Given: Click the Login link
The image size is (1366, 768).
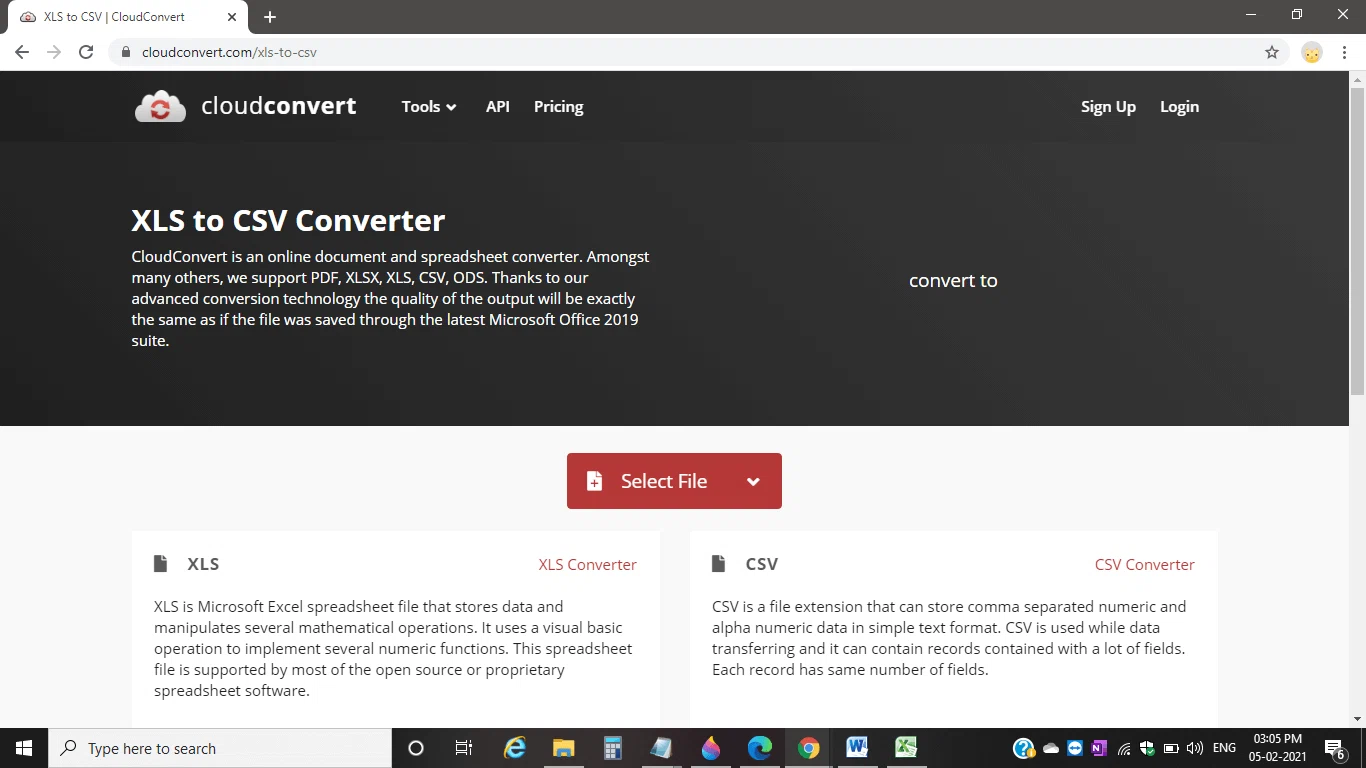Looking at the screenshot, I should (x=1179, y=106).
